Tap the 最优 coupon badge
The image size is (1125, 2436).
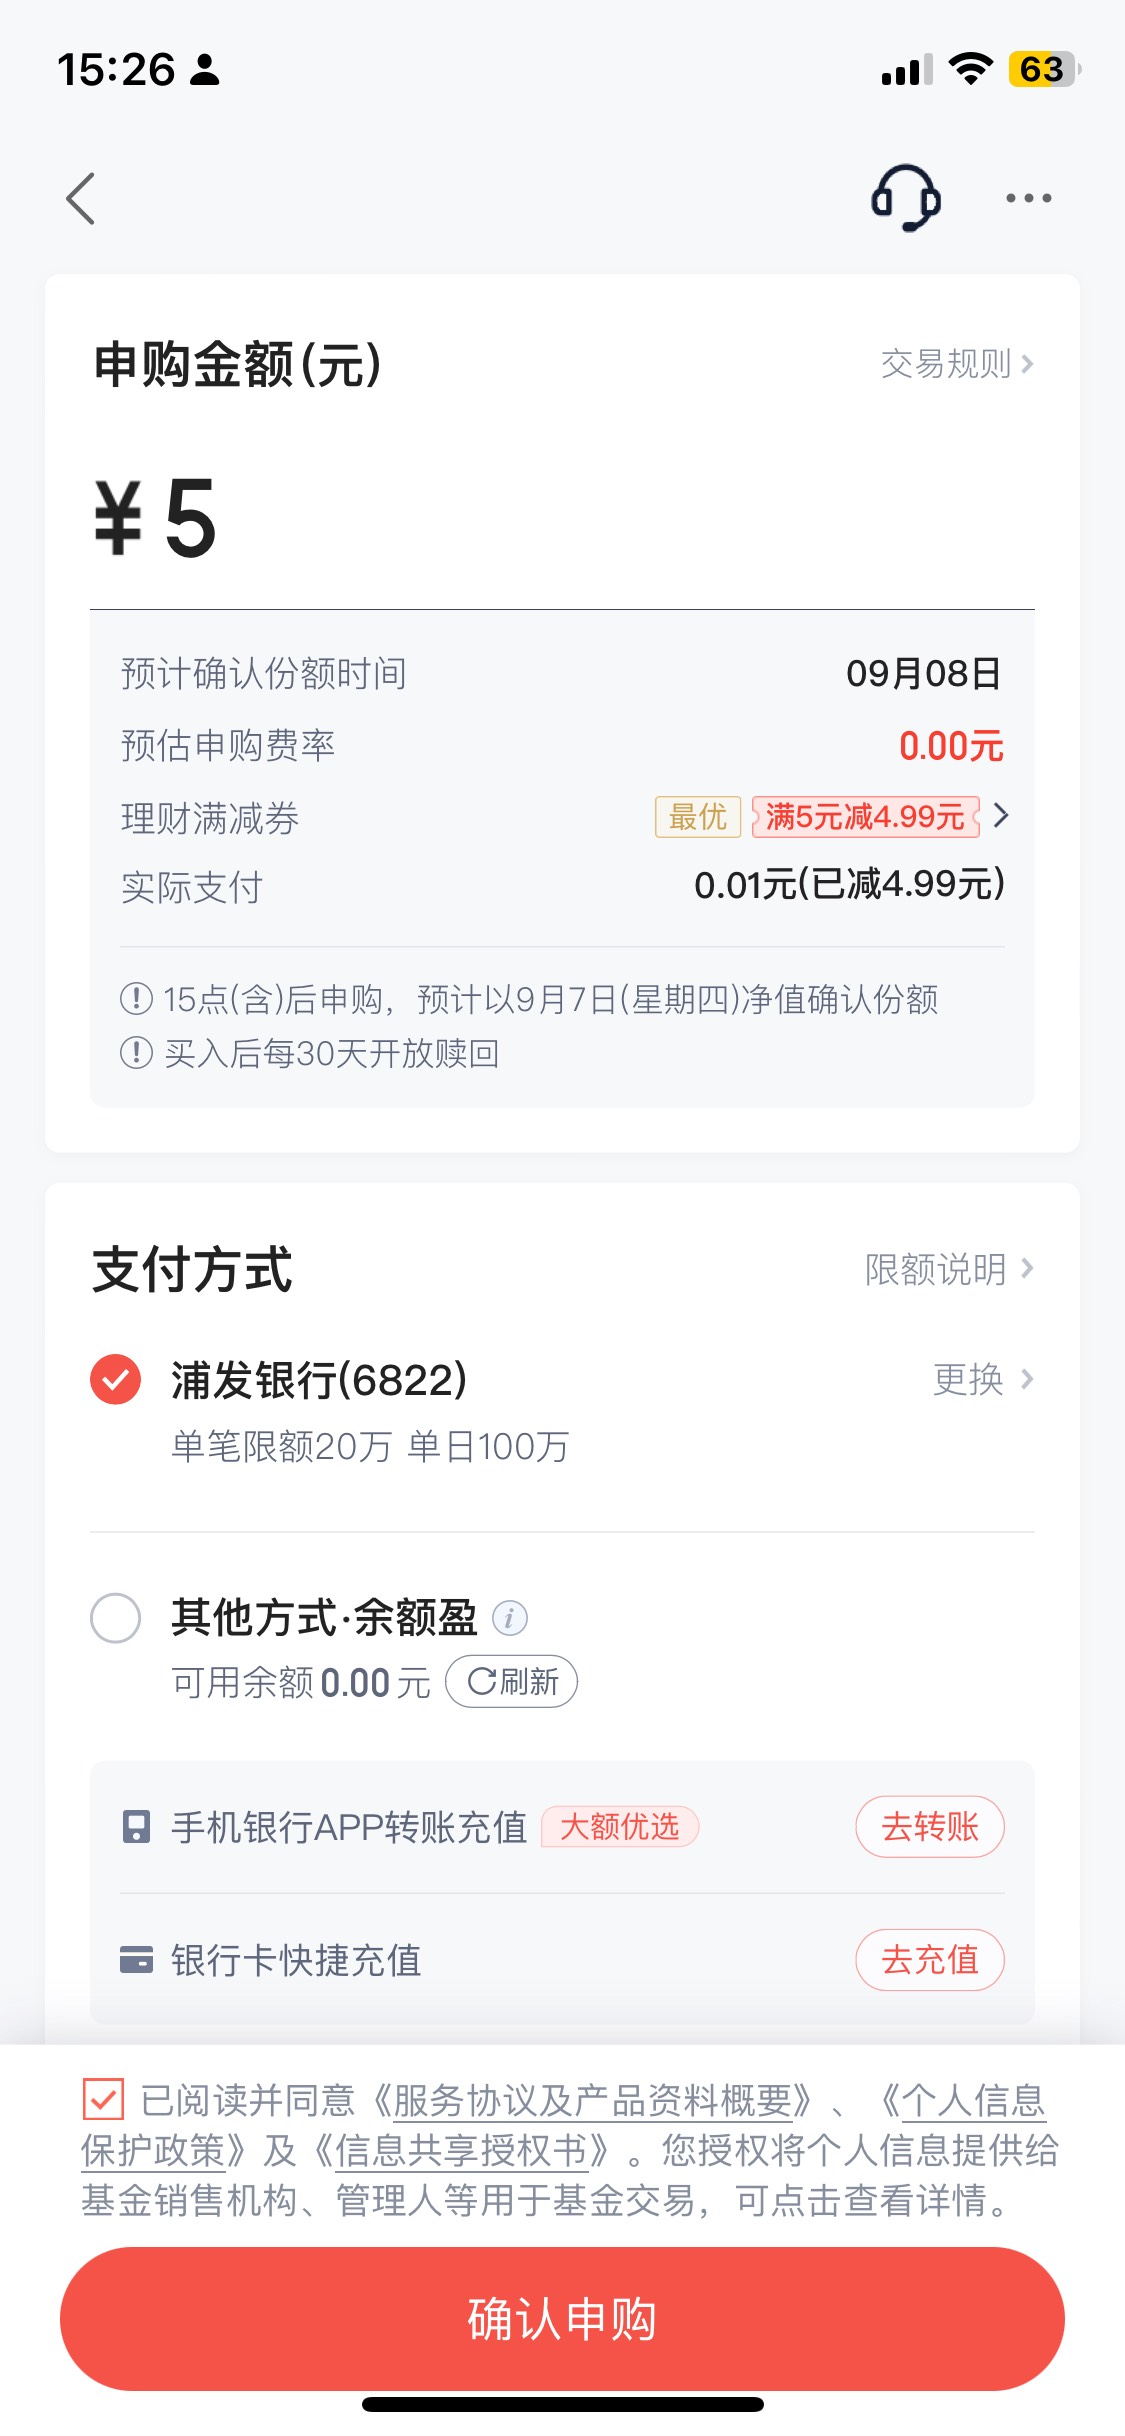coord(698,817)
